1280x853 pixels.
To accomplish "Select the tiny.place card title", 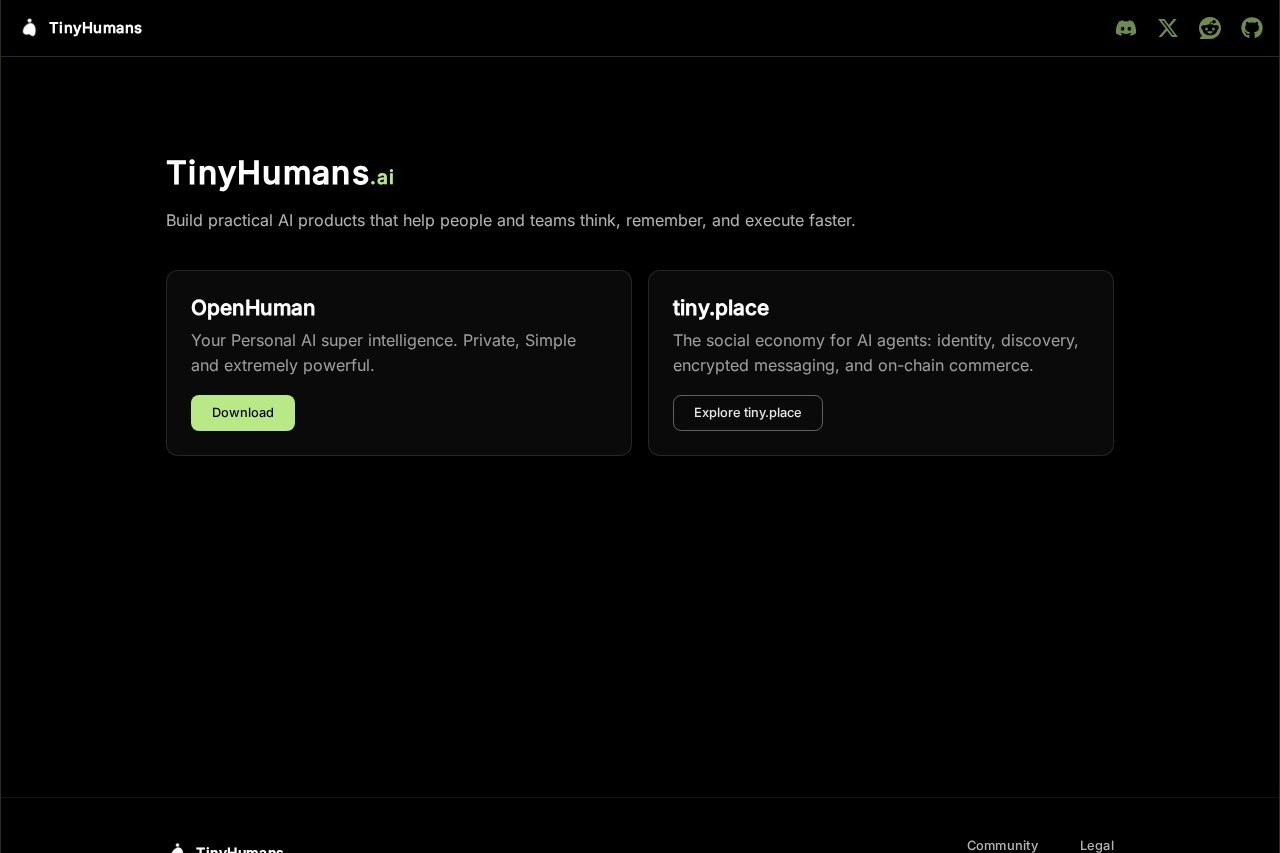I will (x=721, y=308).
